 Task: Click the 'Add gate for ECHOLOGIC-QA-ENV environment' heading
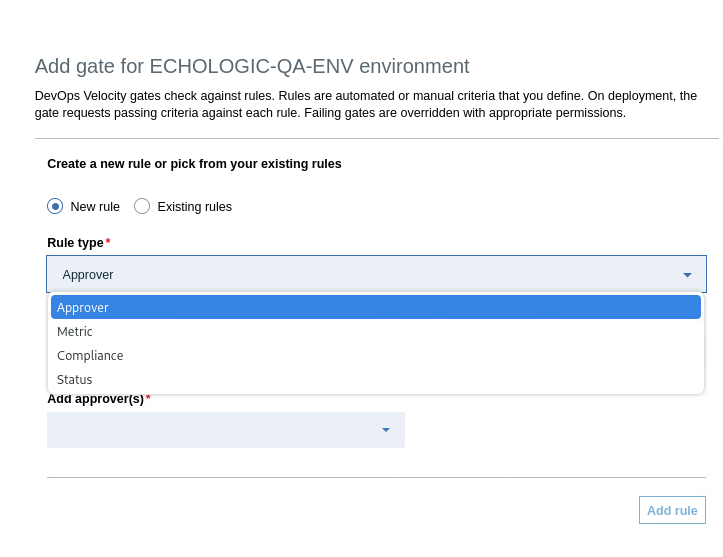(252, 66)
